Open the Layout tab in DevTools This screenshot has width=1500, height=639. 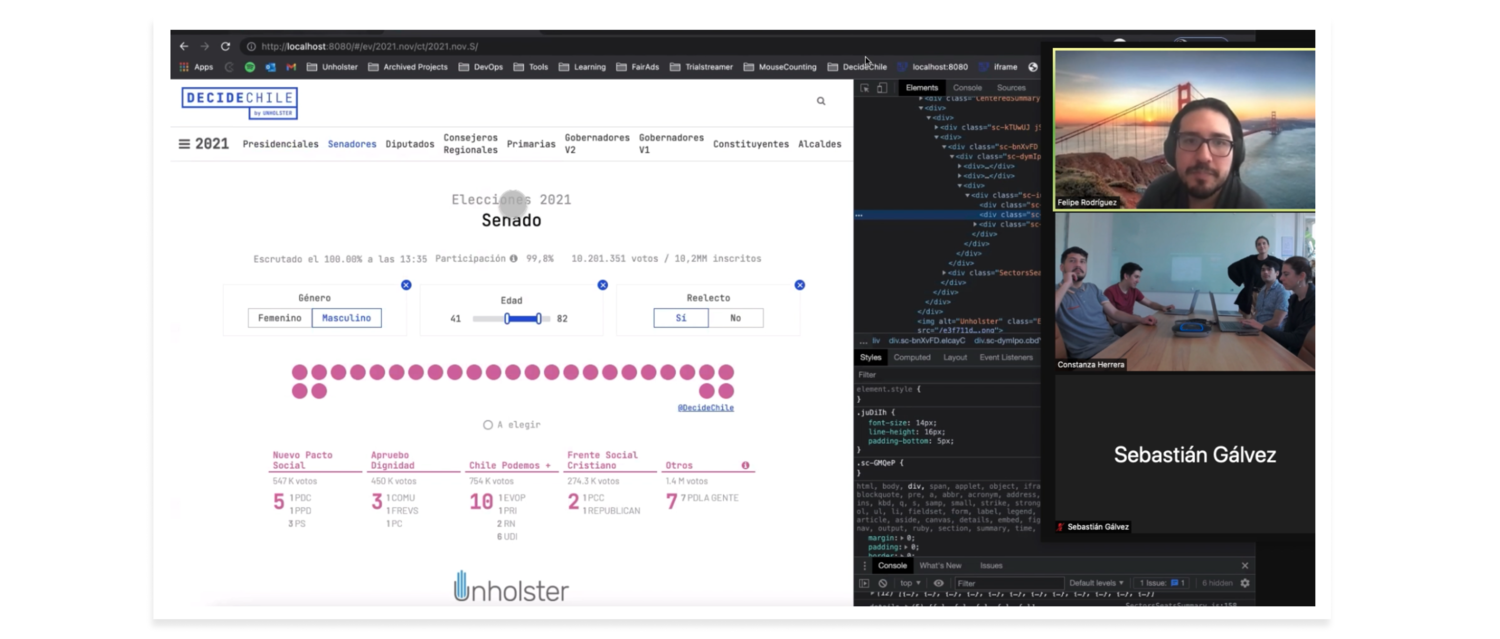(x=955, y=357)
